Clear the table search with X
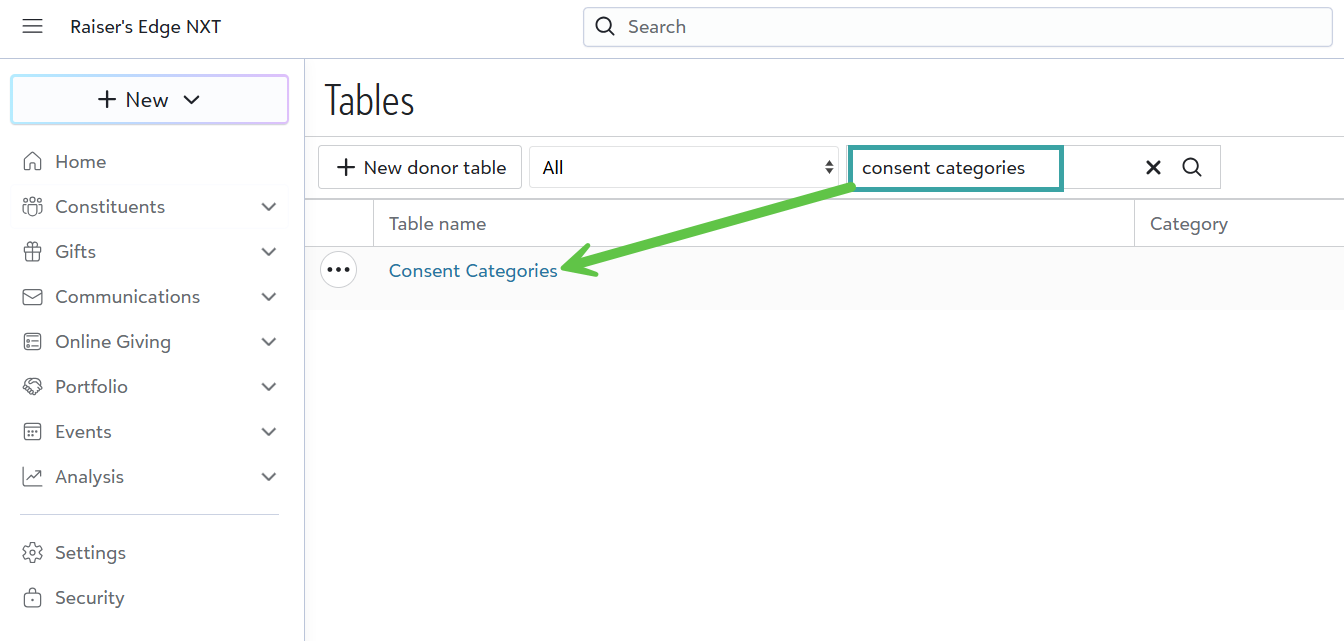1344x641 pixels. point(1153,168)
